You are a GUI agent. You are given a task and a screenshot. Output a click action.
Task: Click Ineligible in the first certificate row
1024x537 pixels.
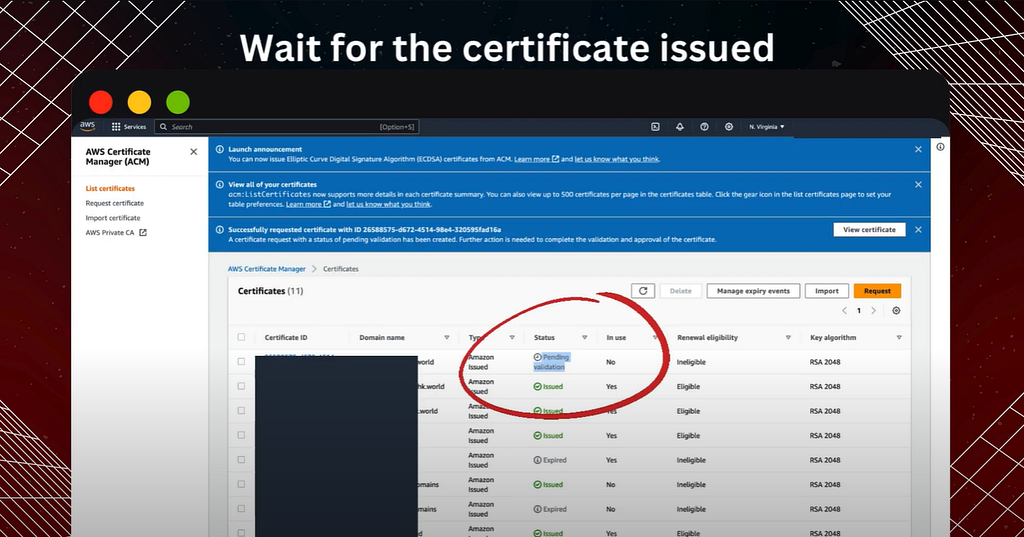click(691, 362)
